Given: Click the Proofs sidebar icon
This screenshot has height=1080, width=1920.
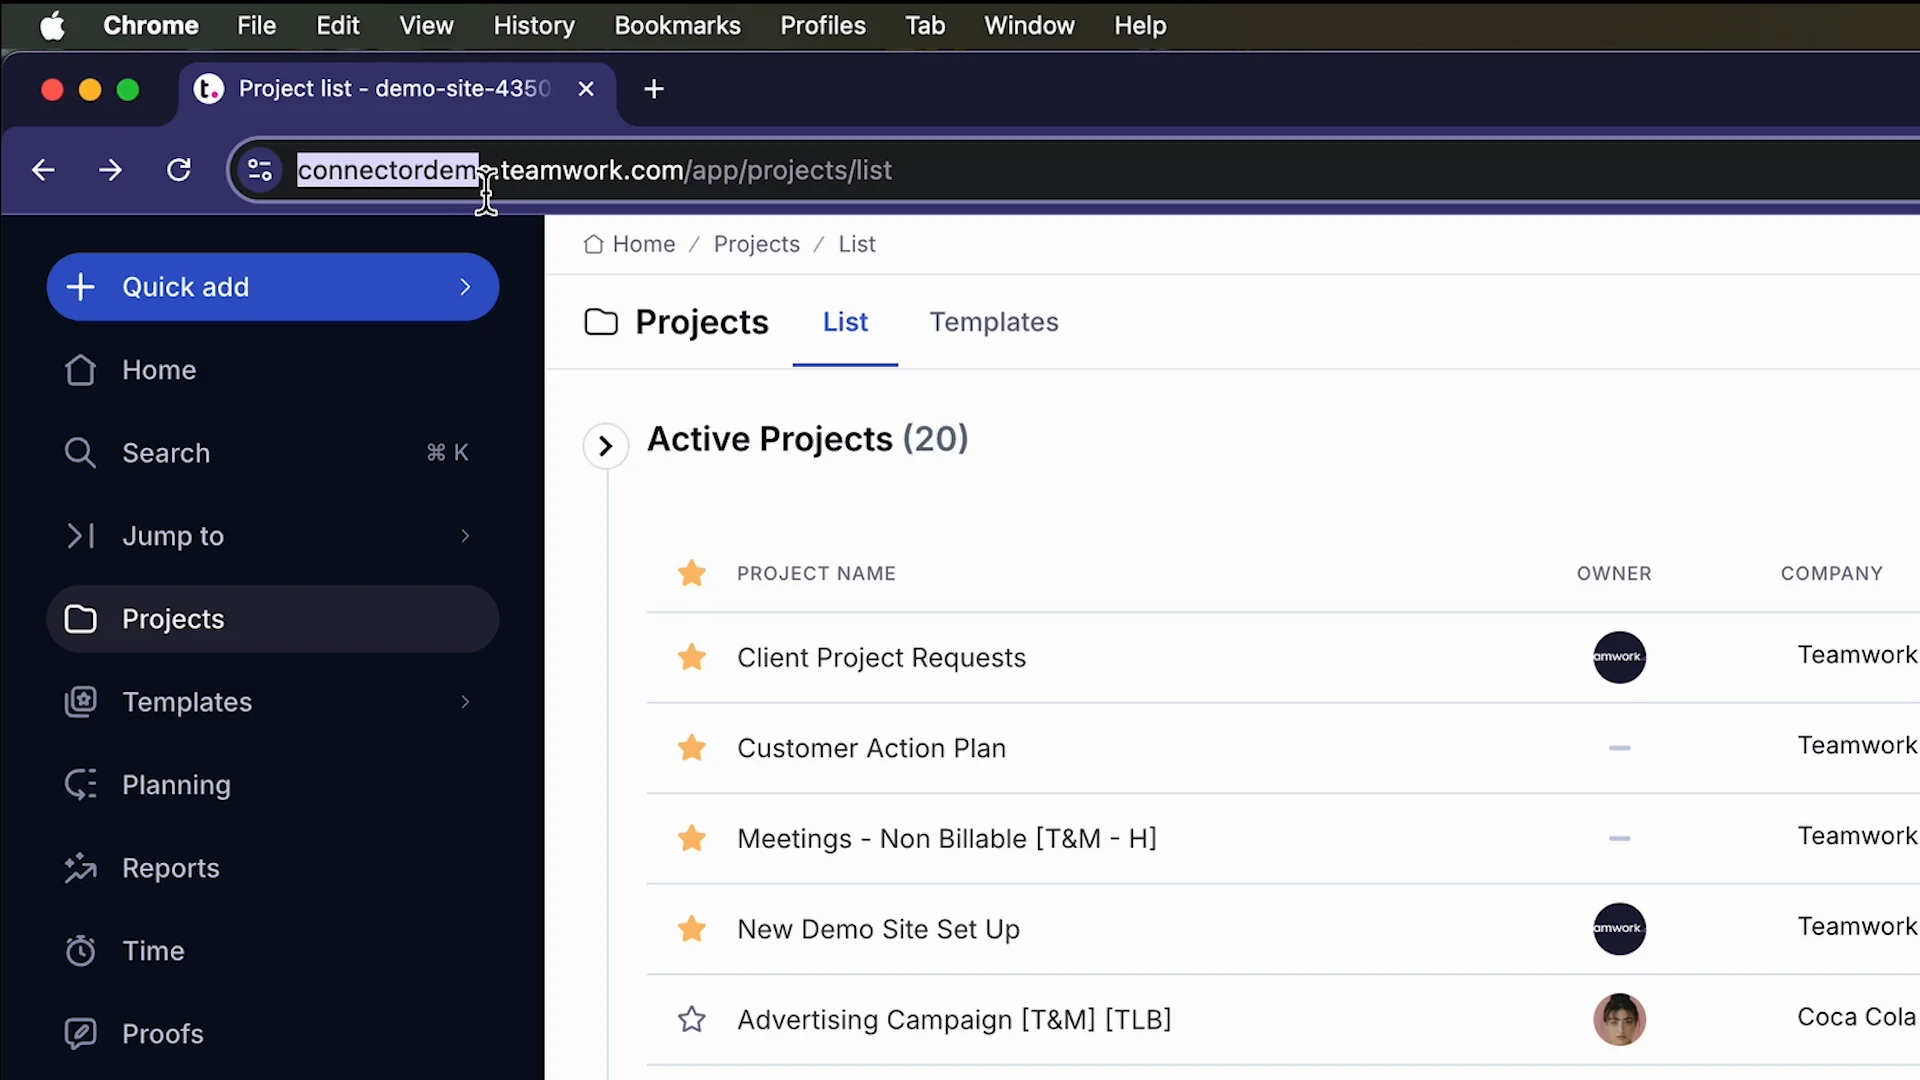Looking at the screenshot, I should (x=80, y=1033).
